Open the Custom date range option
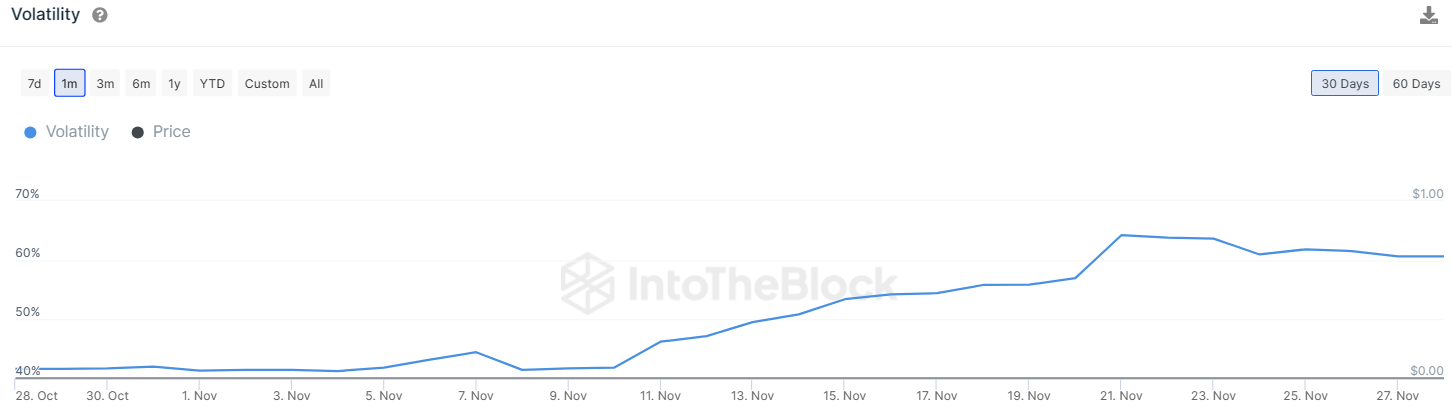The height and width of the screenshot is (407, 1452). point(267,83)
